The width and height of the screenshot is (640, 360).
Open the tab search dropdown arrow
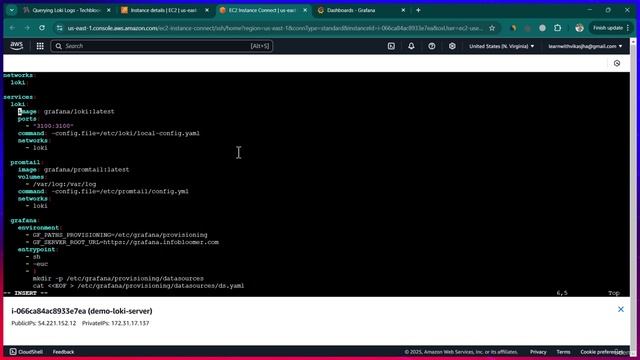click(x=11, y=10)
